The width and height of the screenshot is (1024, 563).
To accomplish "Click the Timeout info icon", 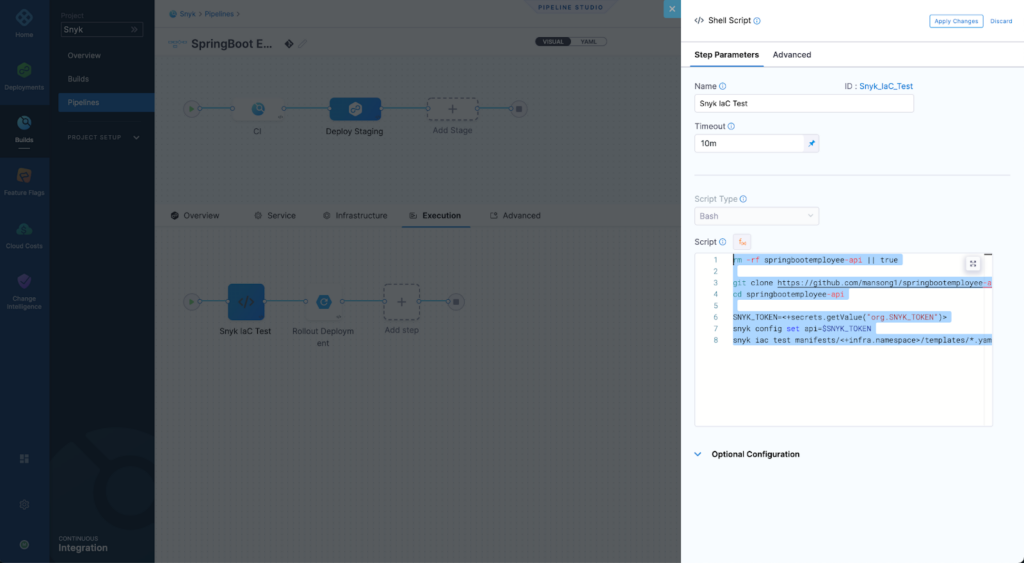I will point(731,126).
